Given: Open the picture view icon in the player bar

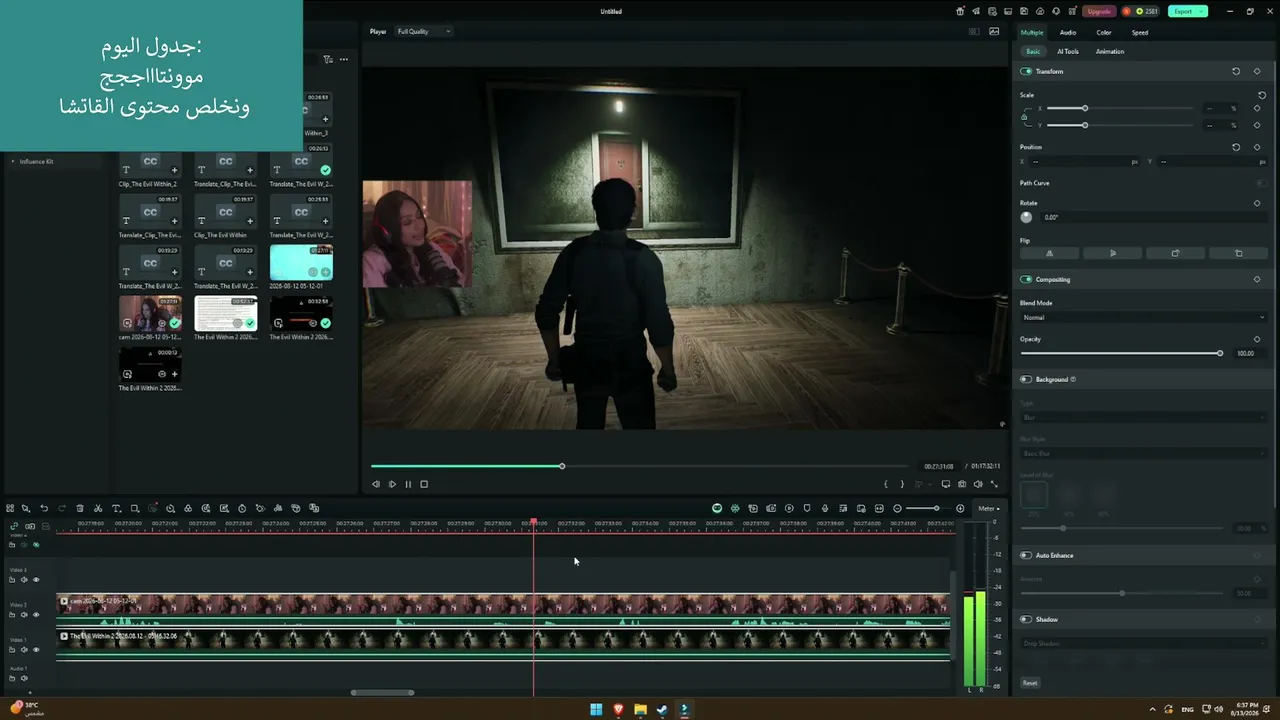Looking at the screenshot, I should (994, 31).
